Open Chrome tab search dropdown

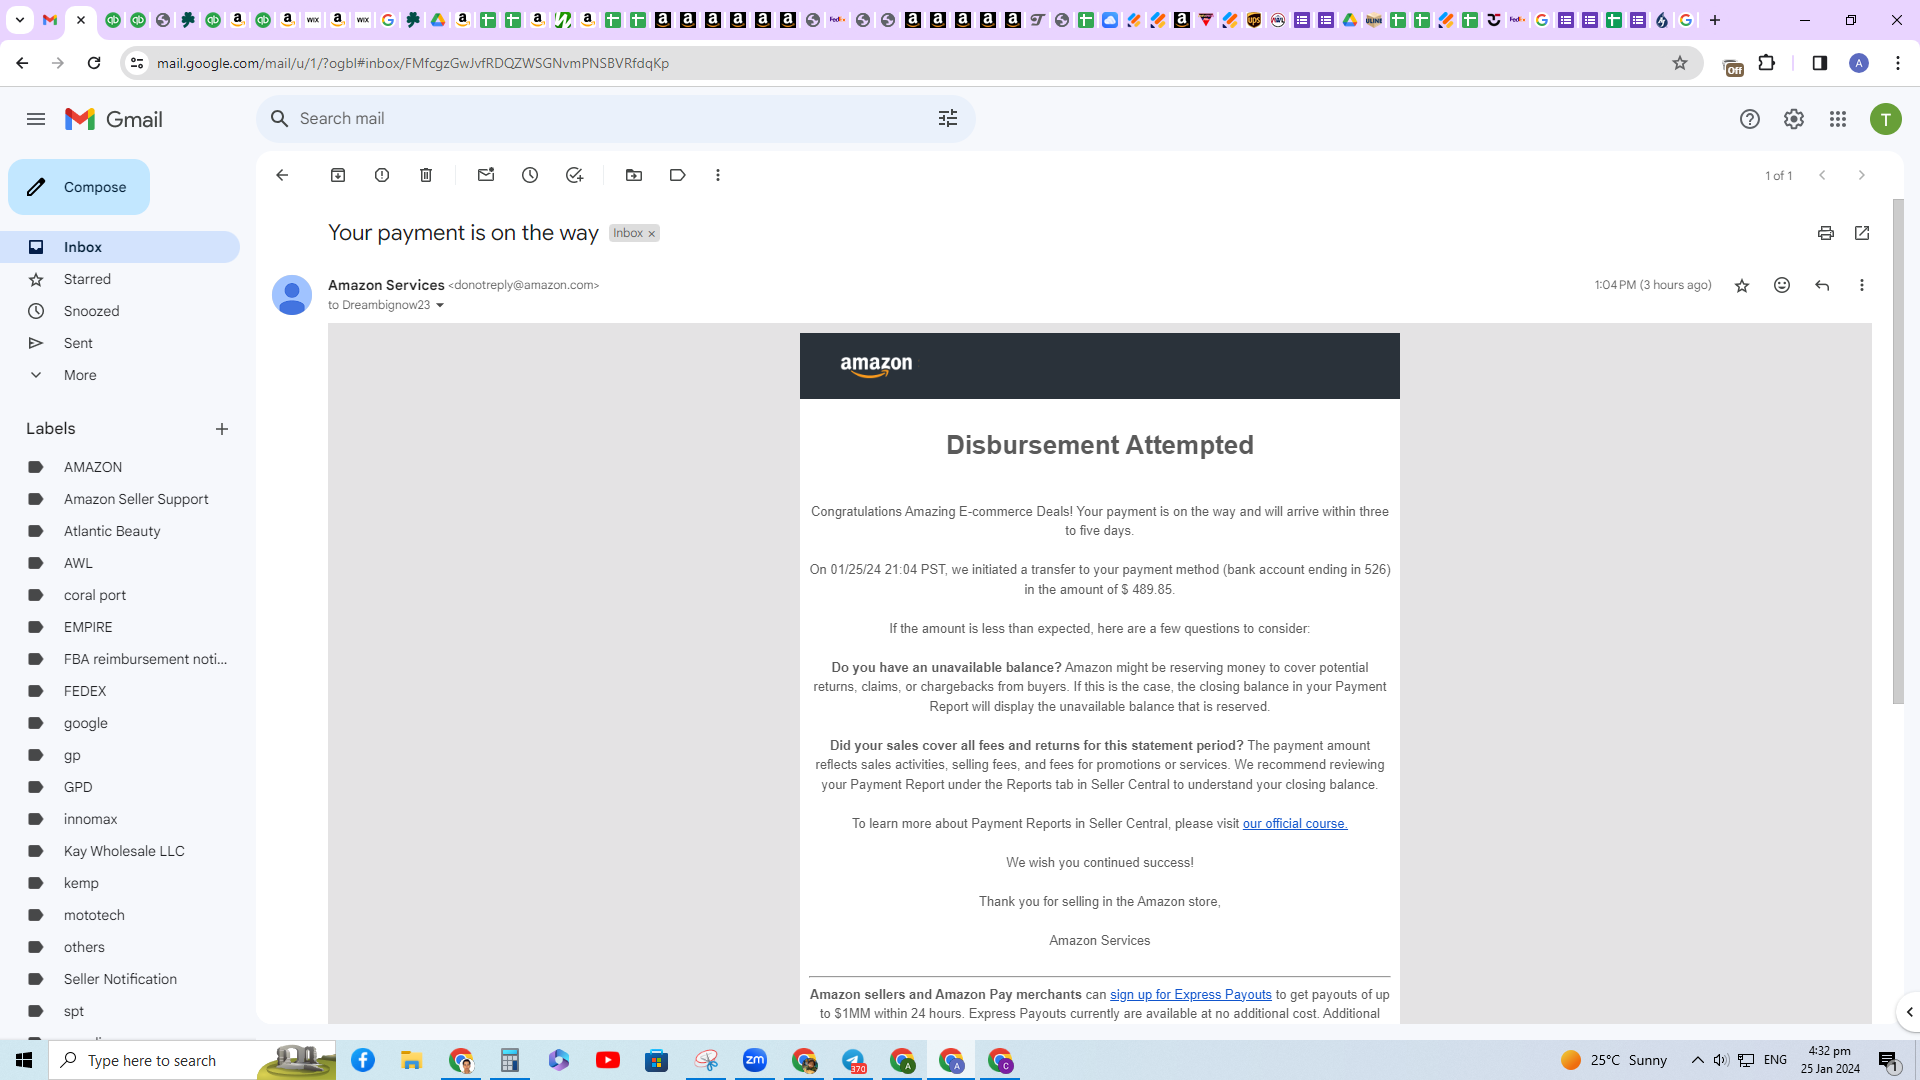click(19, 20)
